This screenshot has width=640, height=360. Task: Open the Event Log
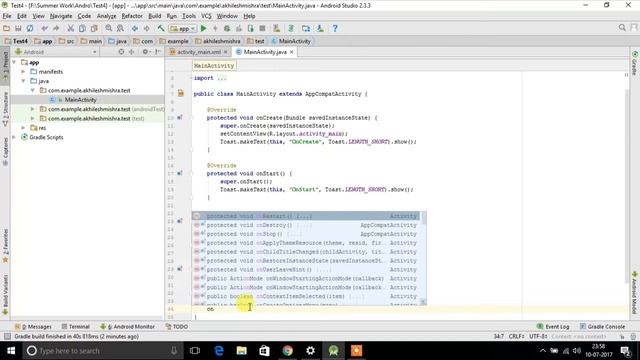pyautogui.click(x=553, y=327)
